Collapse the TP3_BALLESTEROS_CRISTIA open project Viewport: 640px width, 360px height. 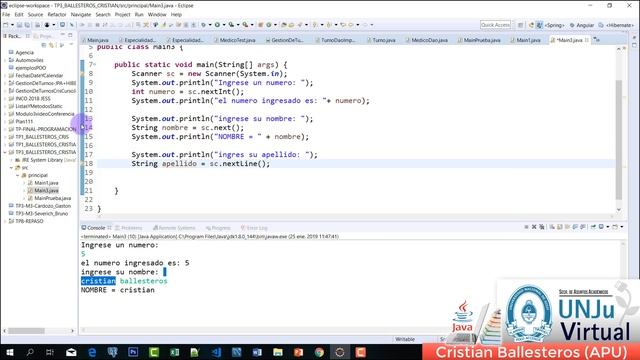click(5, 152)
